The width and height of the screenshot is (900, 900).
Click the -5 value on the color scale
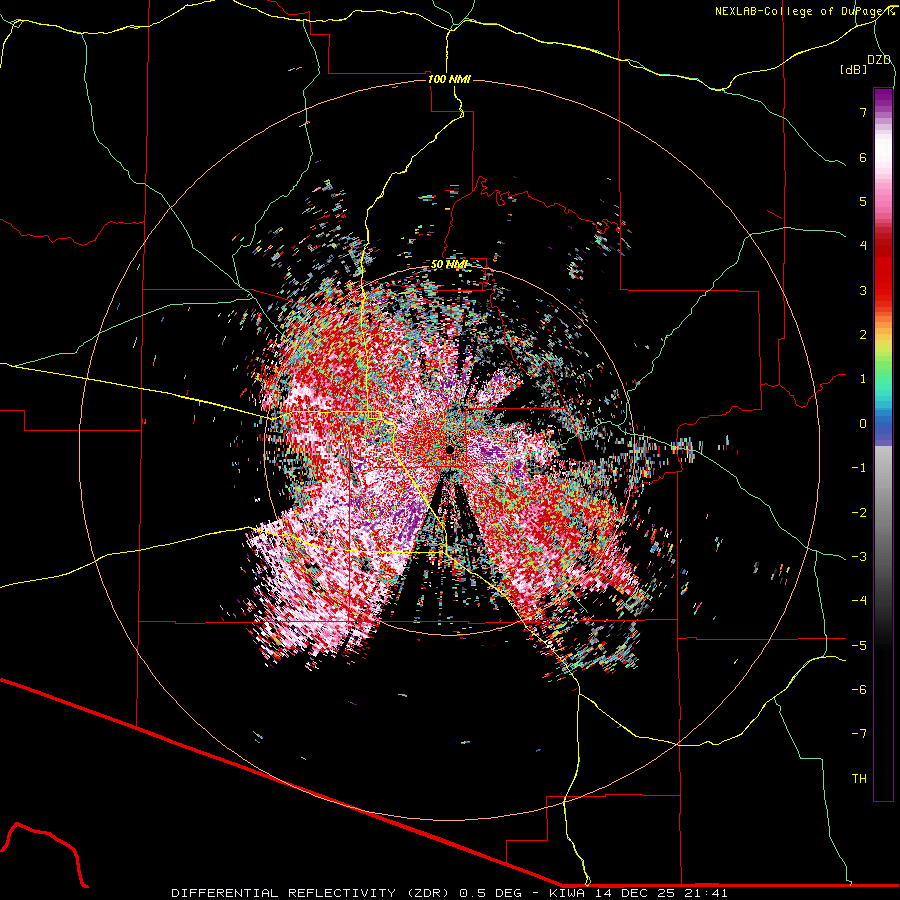click(x=859, y=646)
